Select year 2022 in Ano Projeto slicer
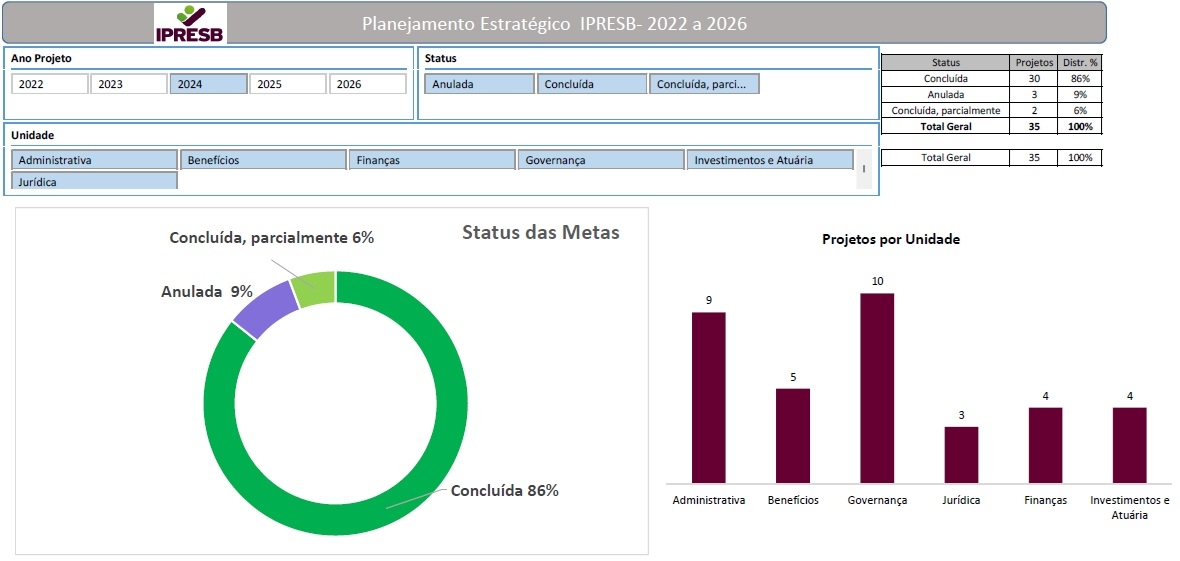 click(50, 84)
